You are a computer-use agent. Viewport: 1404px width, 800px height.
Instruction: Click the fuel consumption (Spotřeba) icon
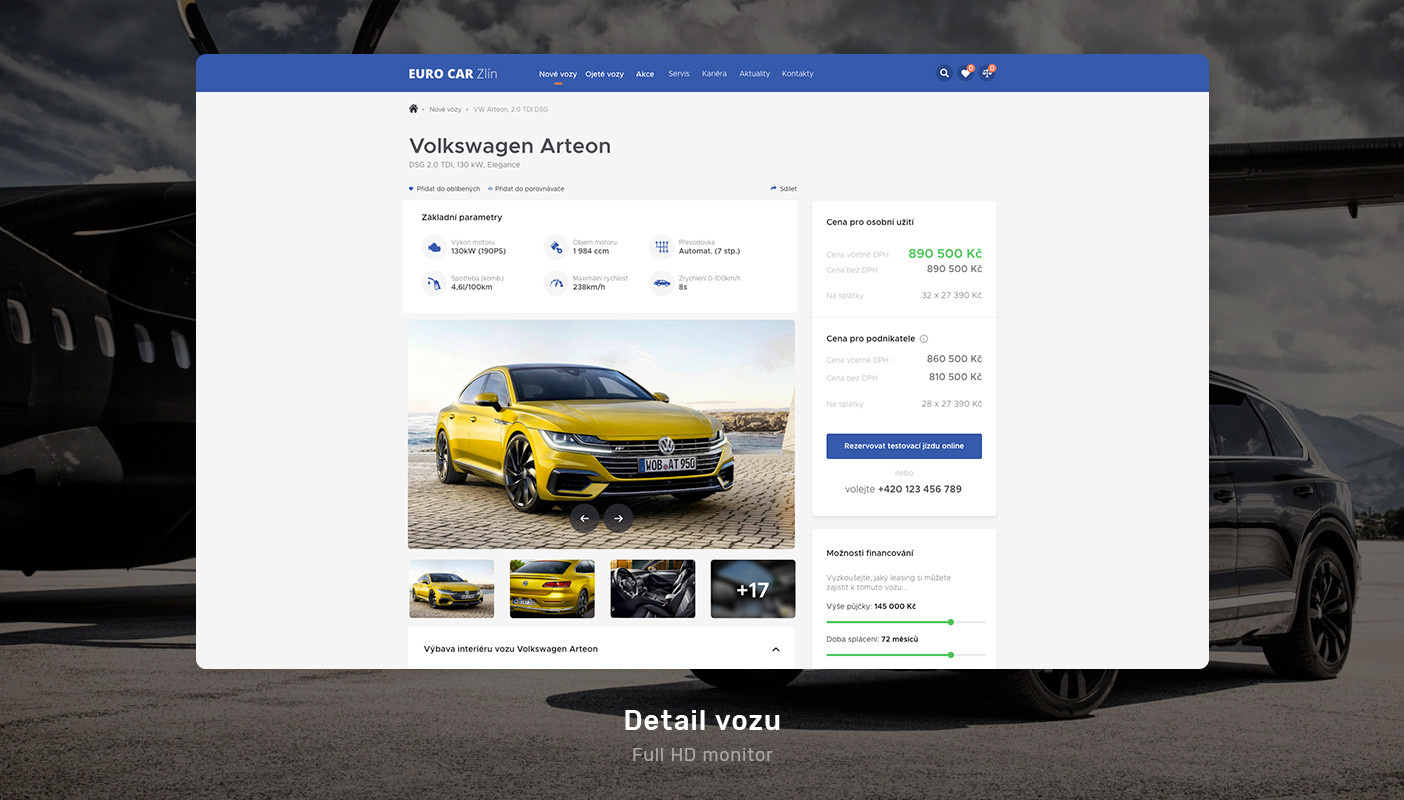pos(434,283)
